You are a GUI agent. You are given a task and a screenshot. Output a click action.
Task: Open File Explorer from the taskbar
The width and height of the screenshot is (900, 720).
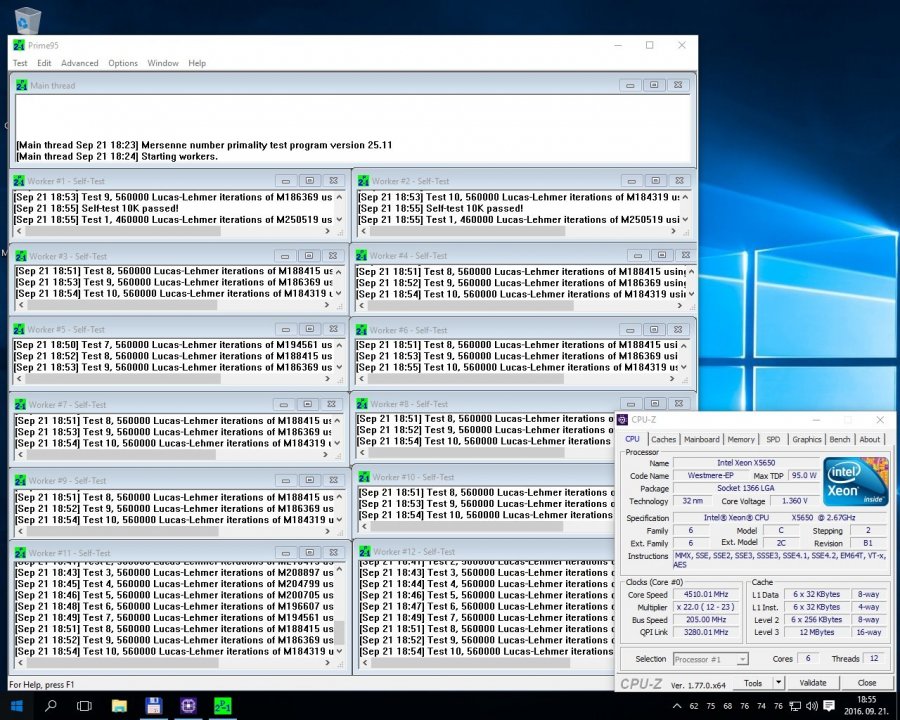click(119, 706)
